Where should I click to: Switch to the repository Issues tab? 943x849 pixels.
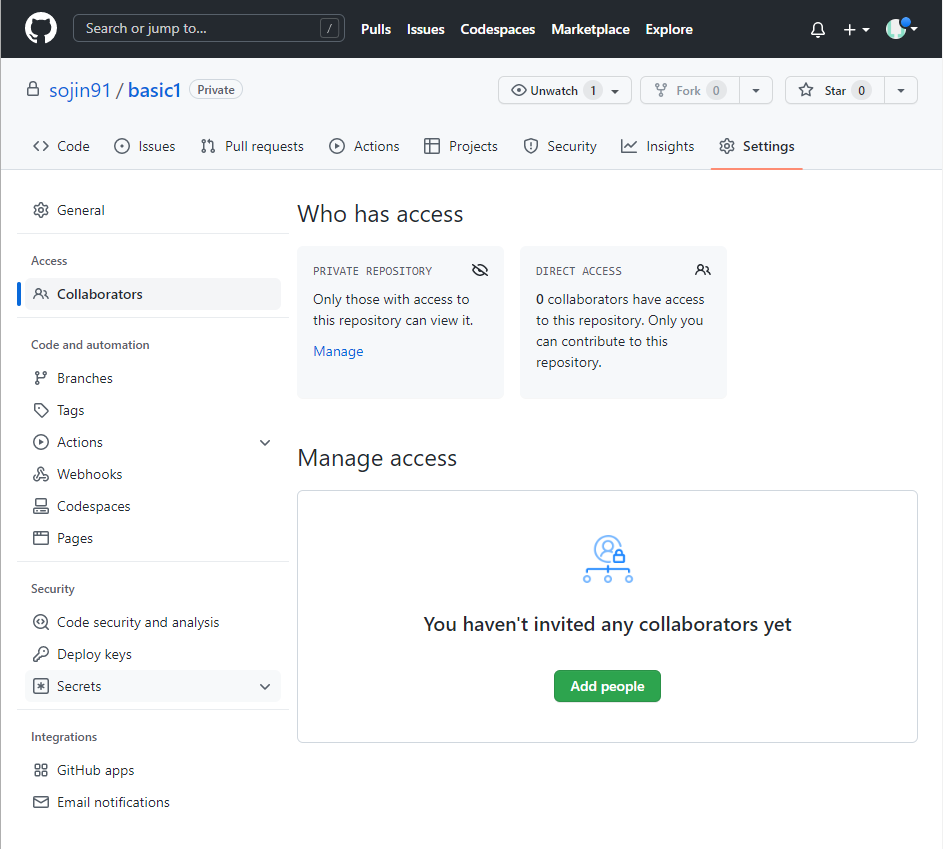(x=145, y=146)
